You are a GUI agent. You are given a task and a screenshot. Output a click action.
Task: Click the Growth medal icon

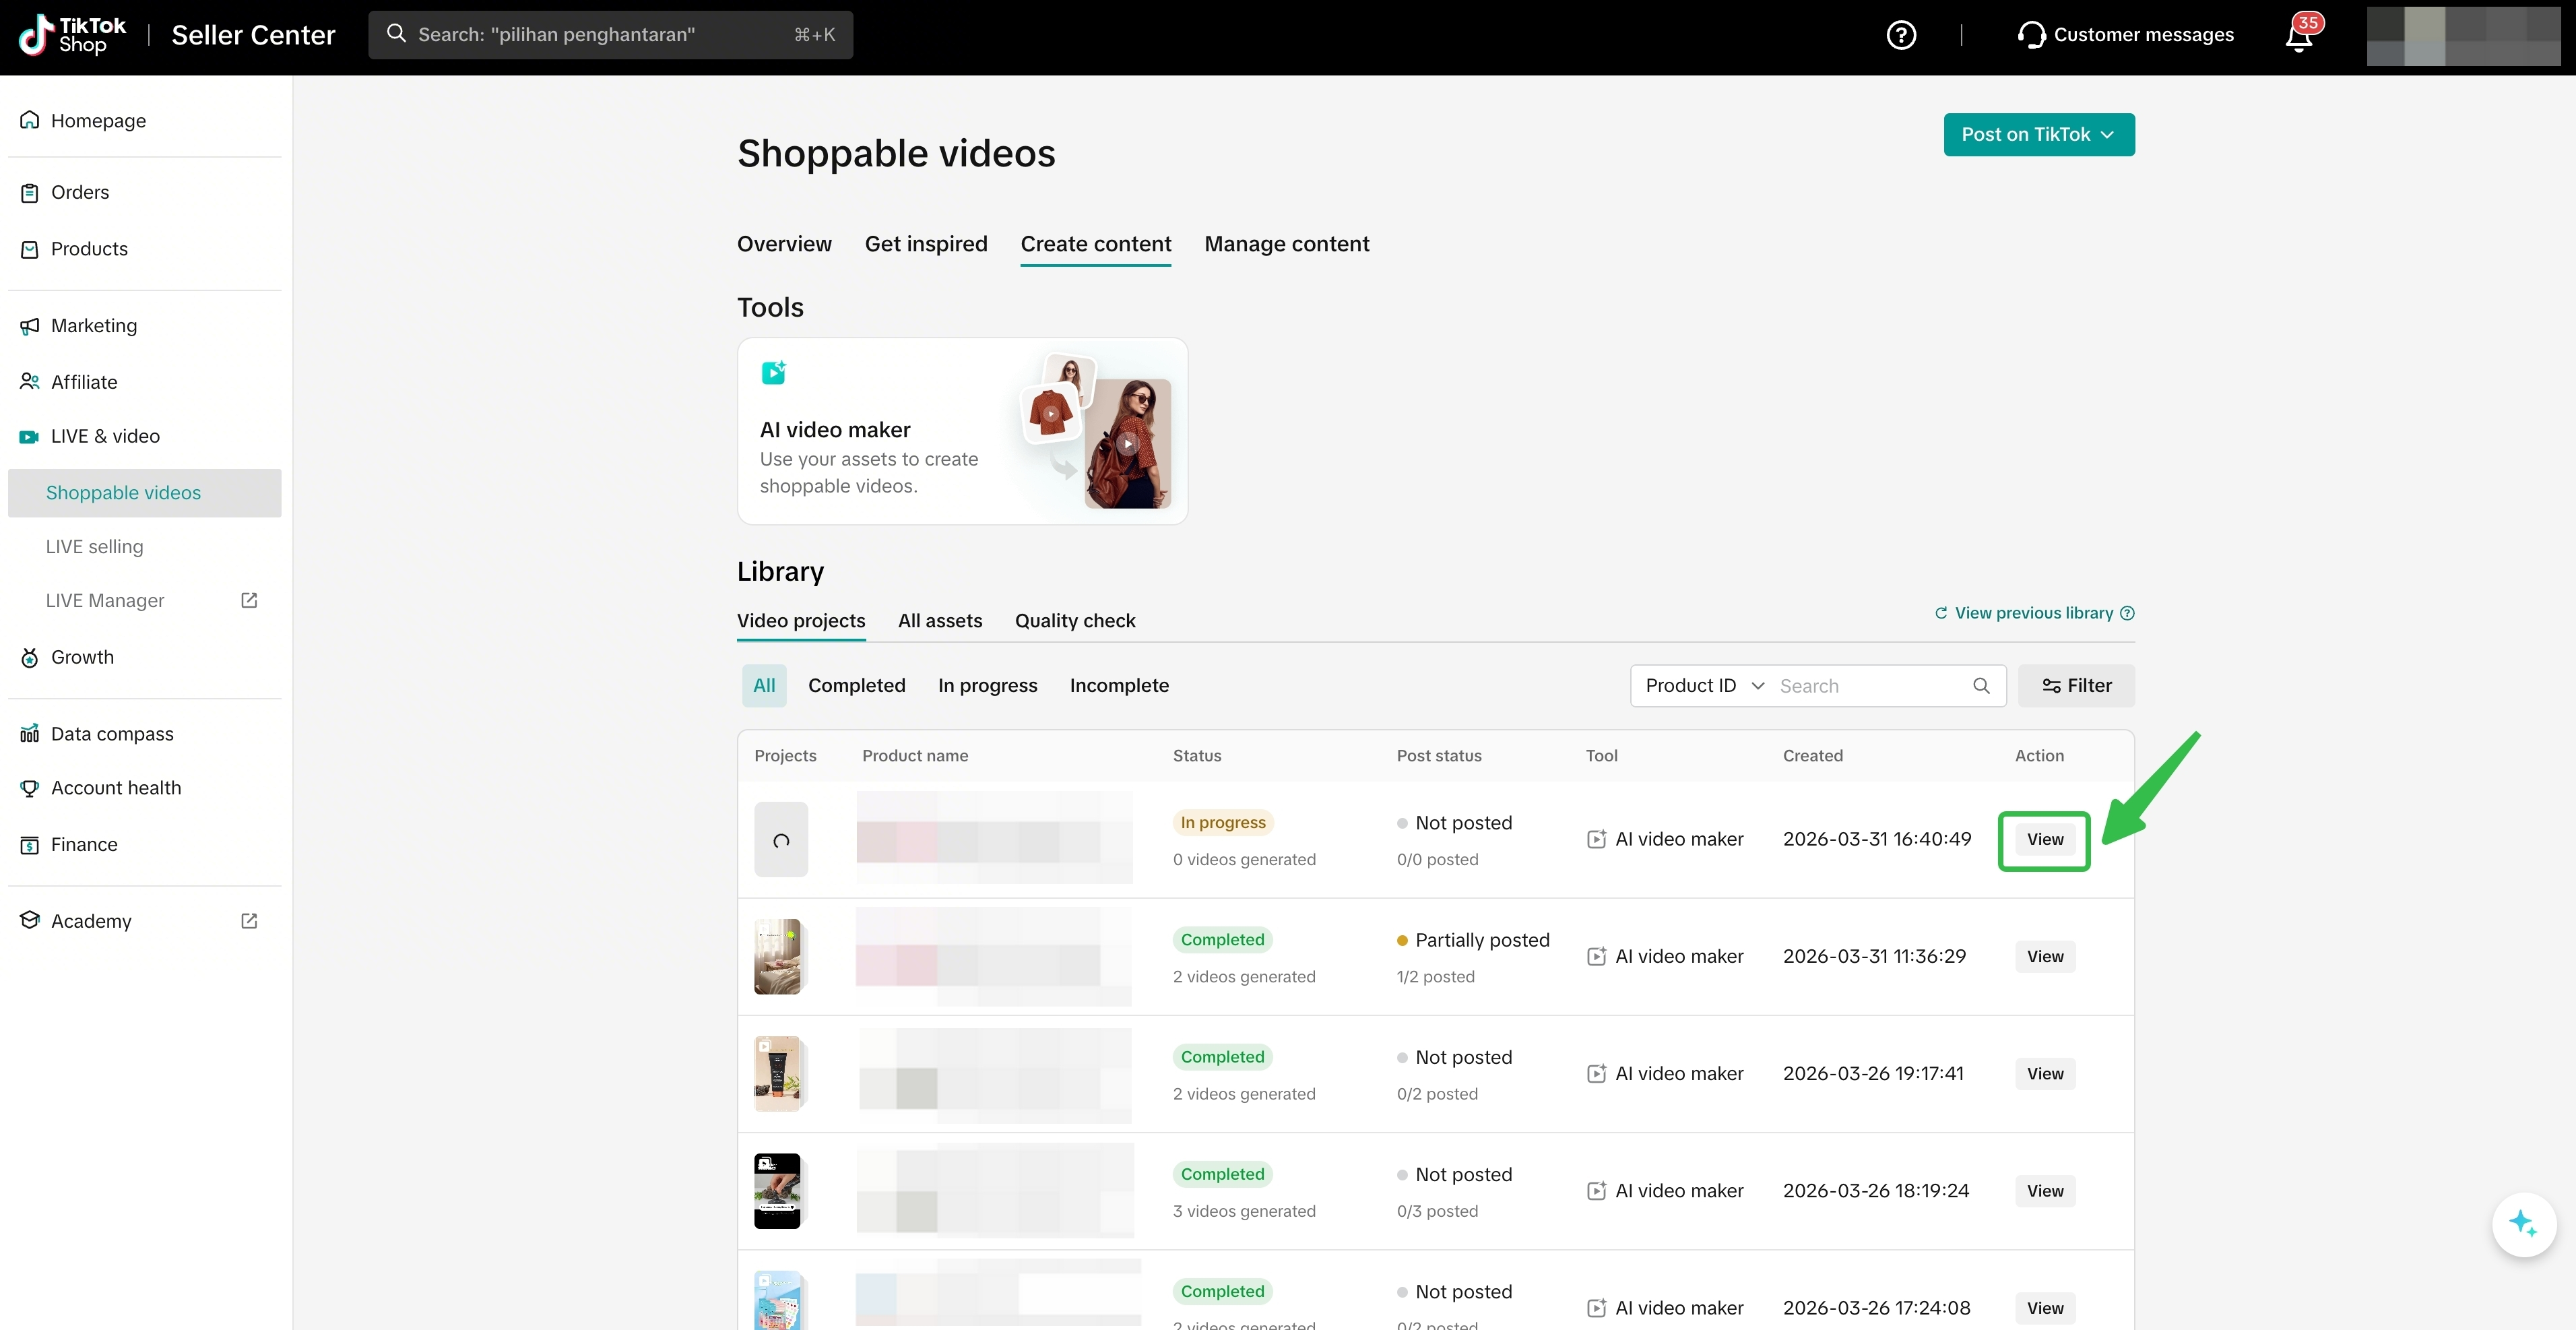click(x=30, y=657)
